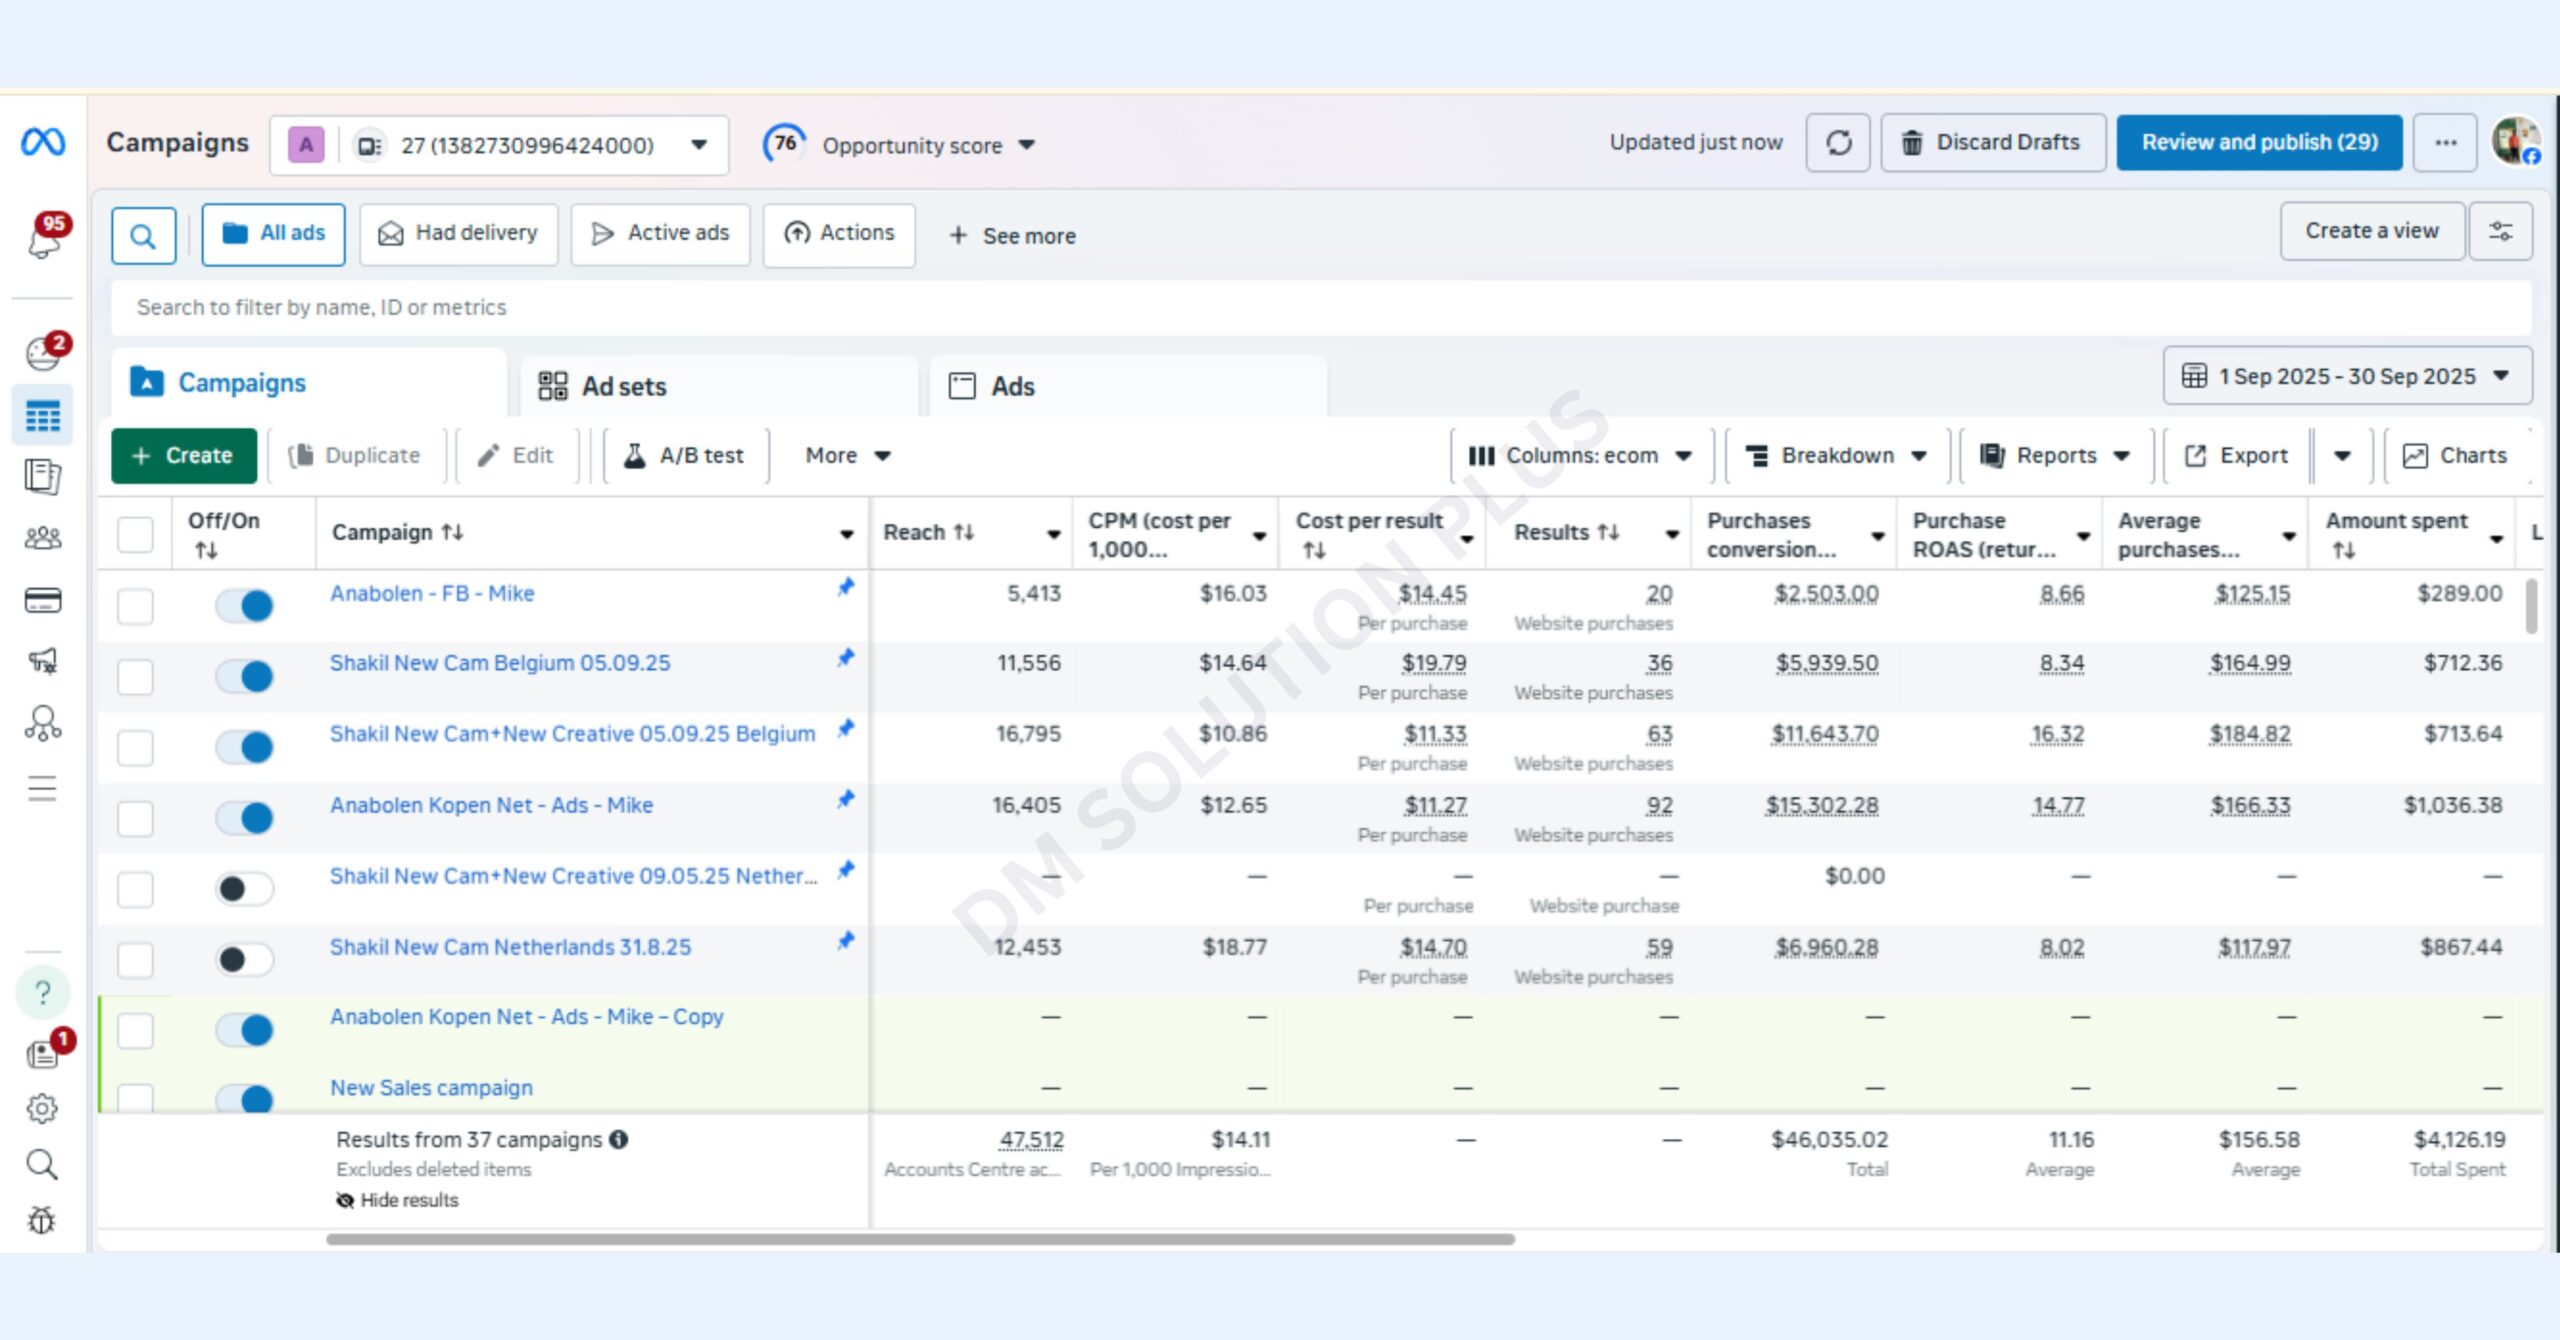Viewport: 2560px width, 1340px height.
Task: Turn off Anabolen - FB - Mike campaign
Action: point(245,605)
